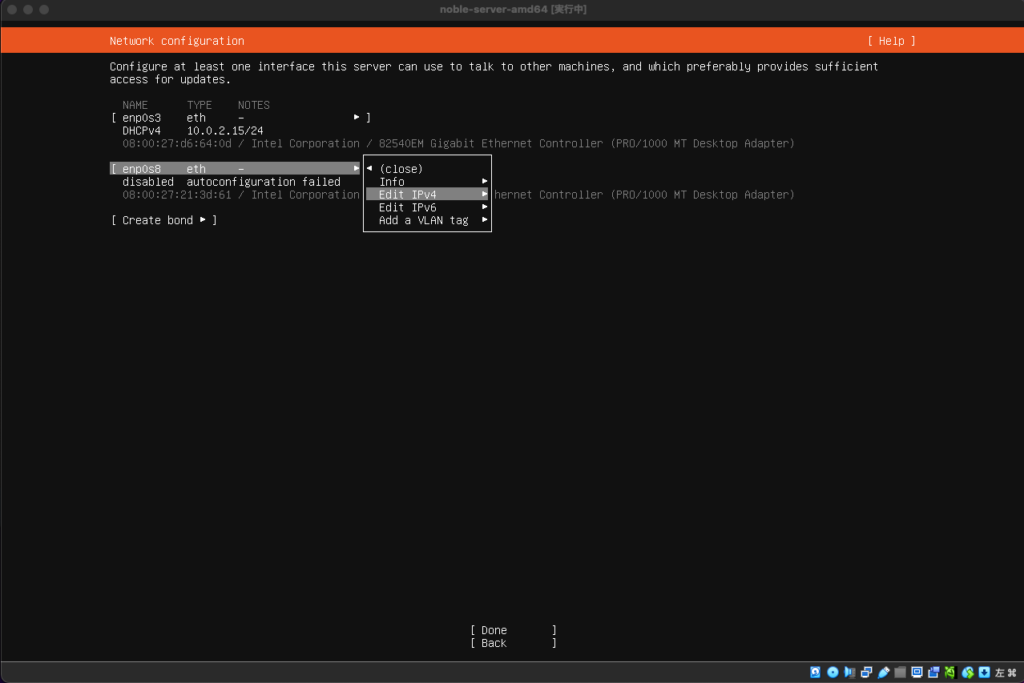Click the display monitor status icon
This screenshot has width=1024, height=683.
[917, 672]
